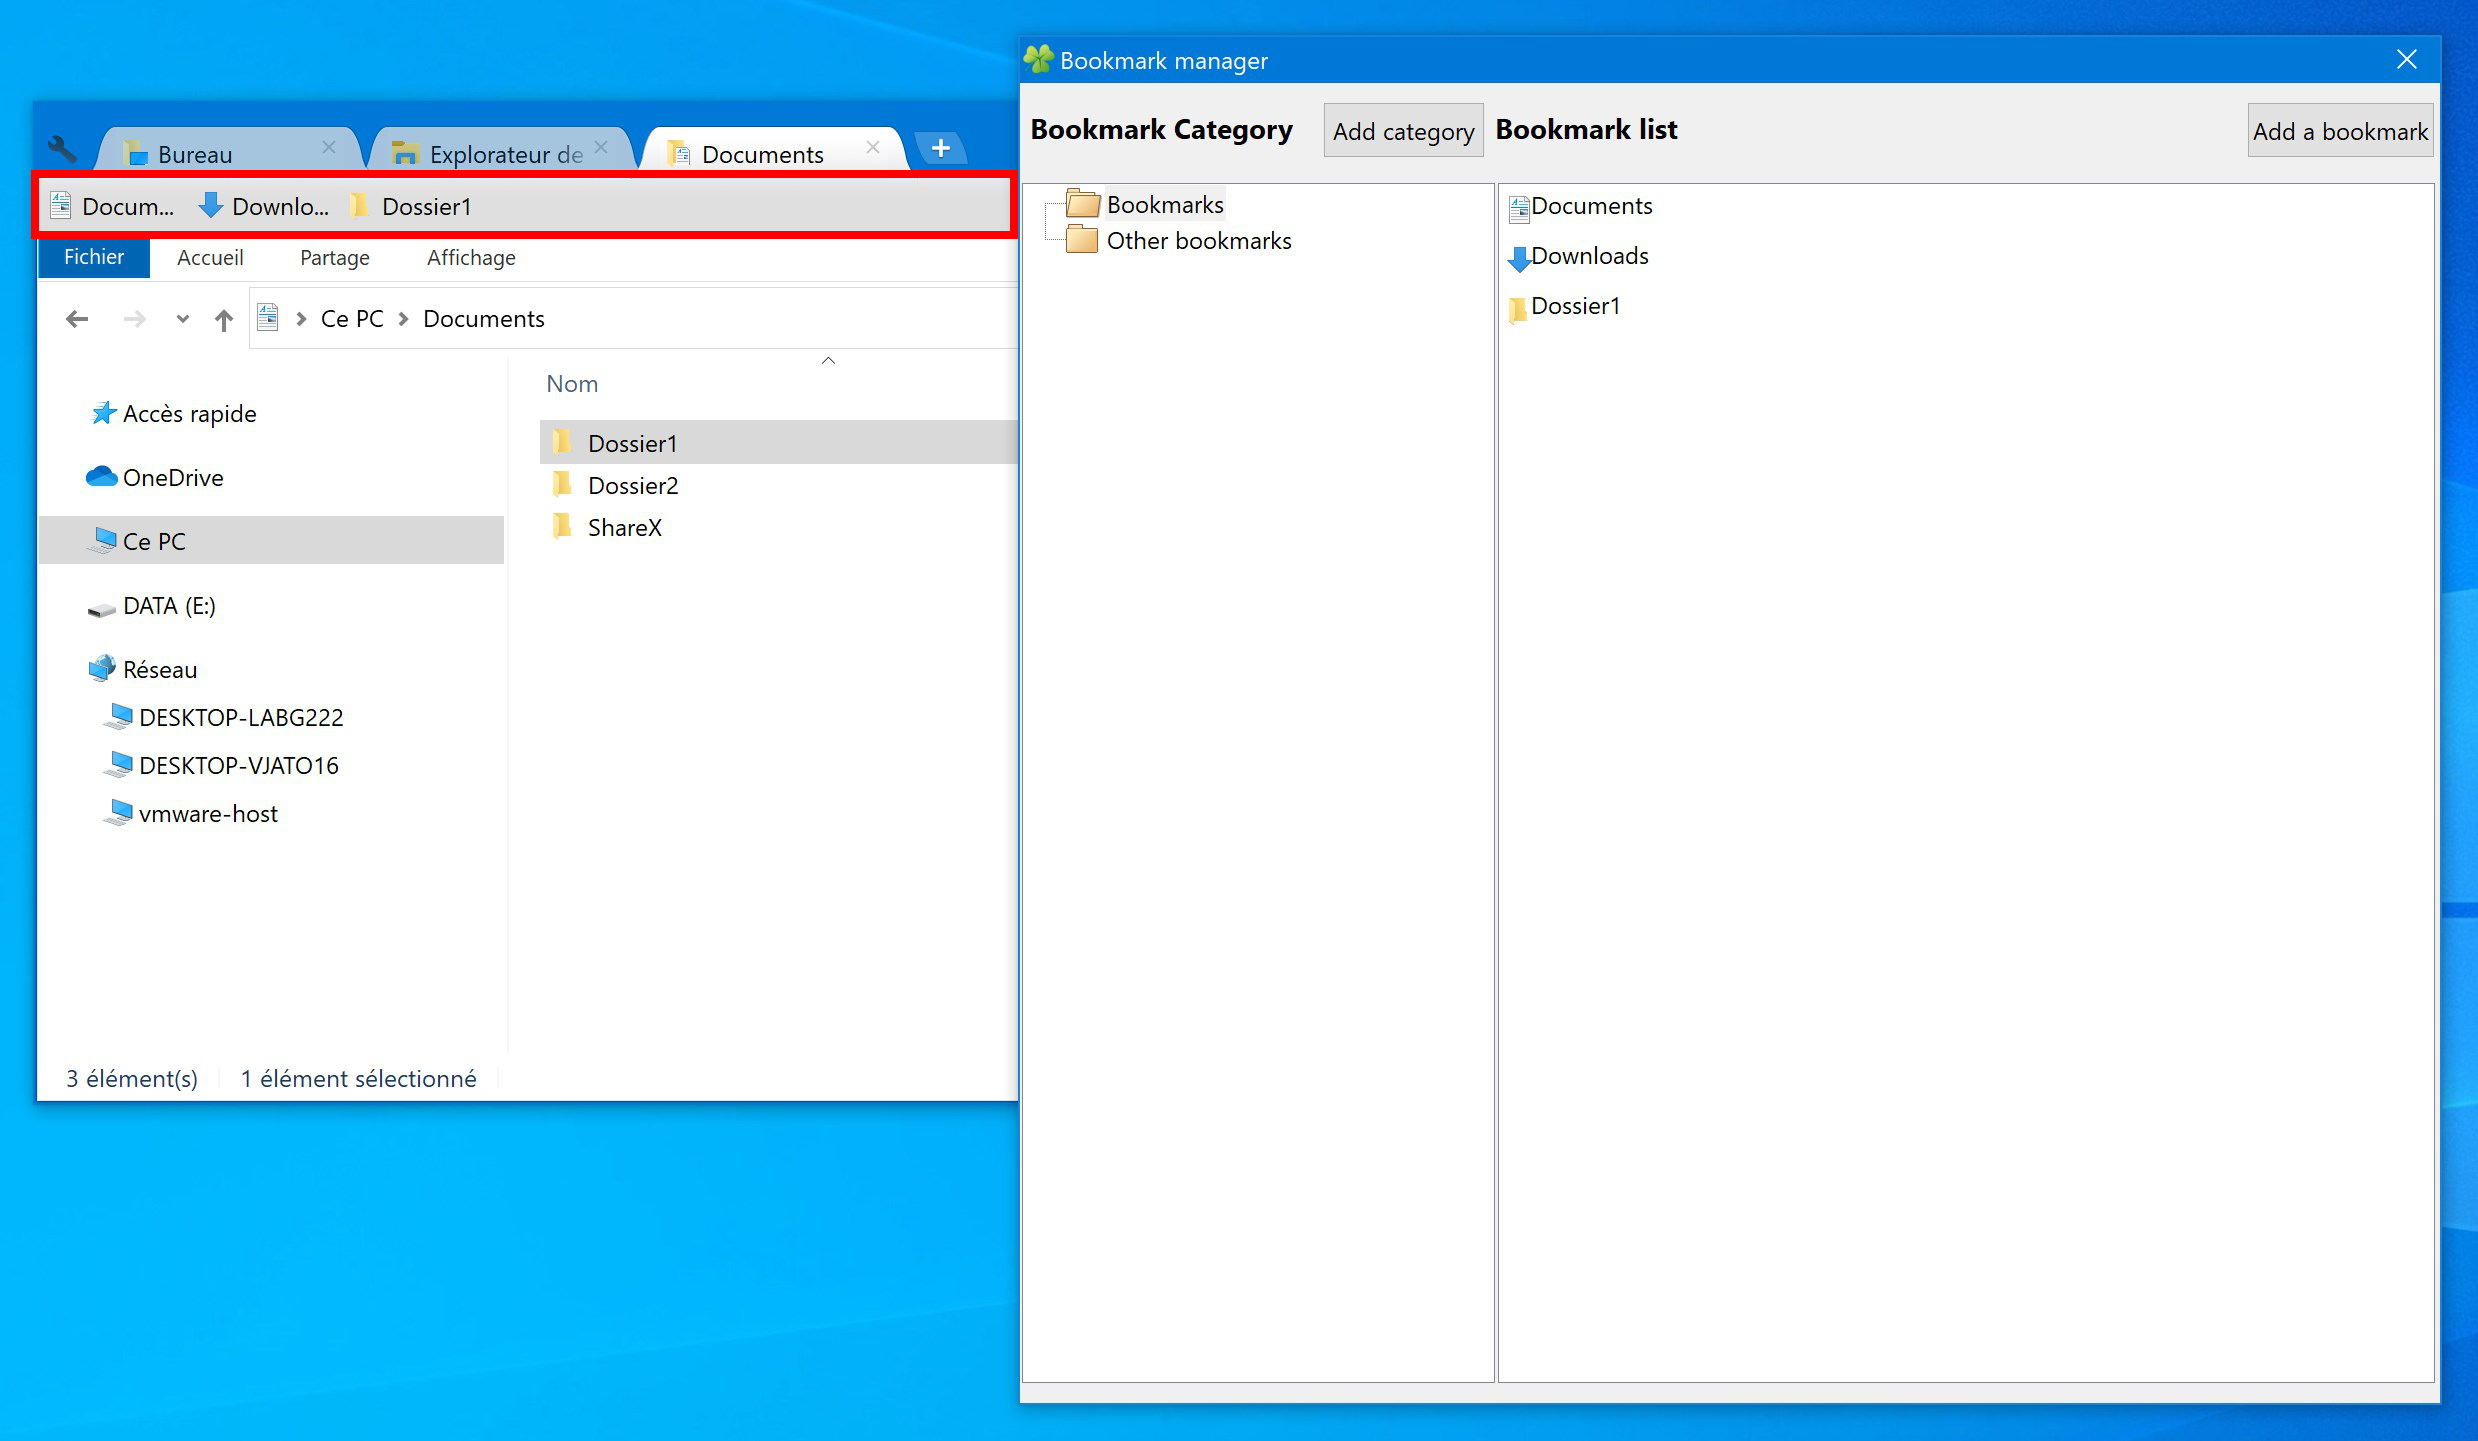Click the Downloads arrow icon in Bookmark list
The image size is (2478, 1441).
coord(1519,258)
